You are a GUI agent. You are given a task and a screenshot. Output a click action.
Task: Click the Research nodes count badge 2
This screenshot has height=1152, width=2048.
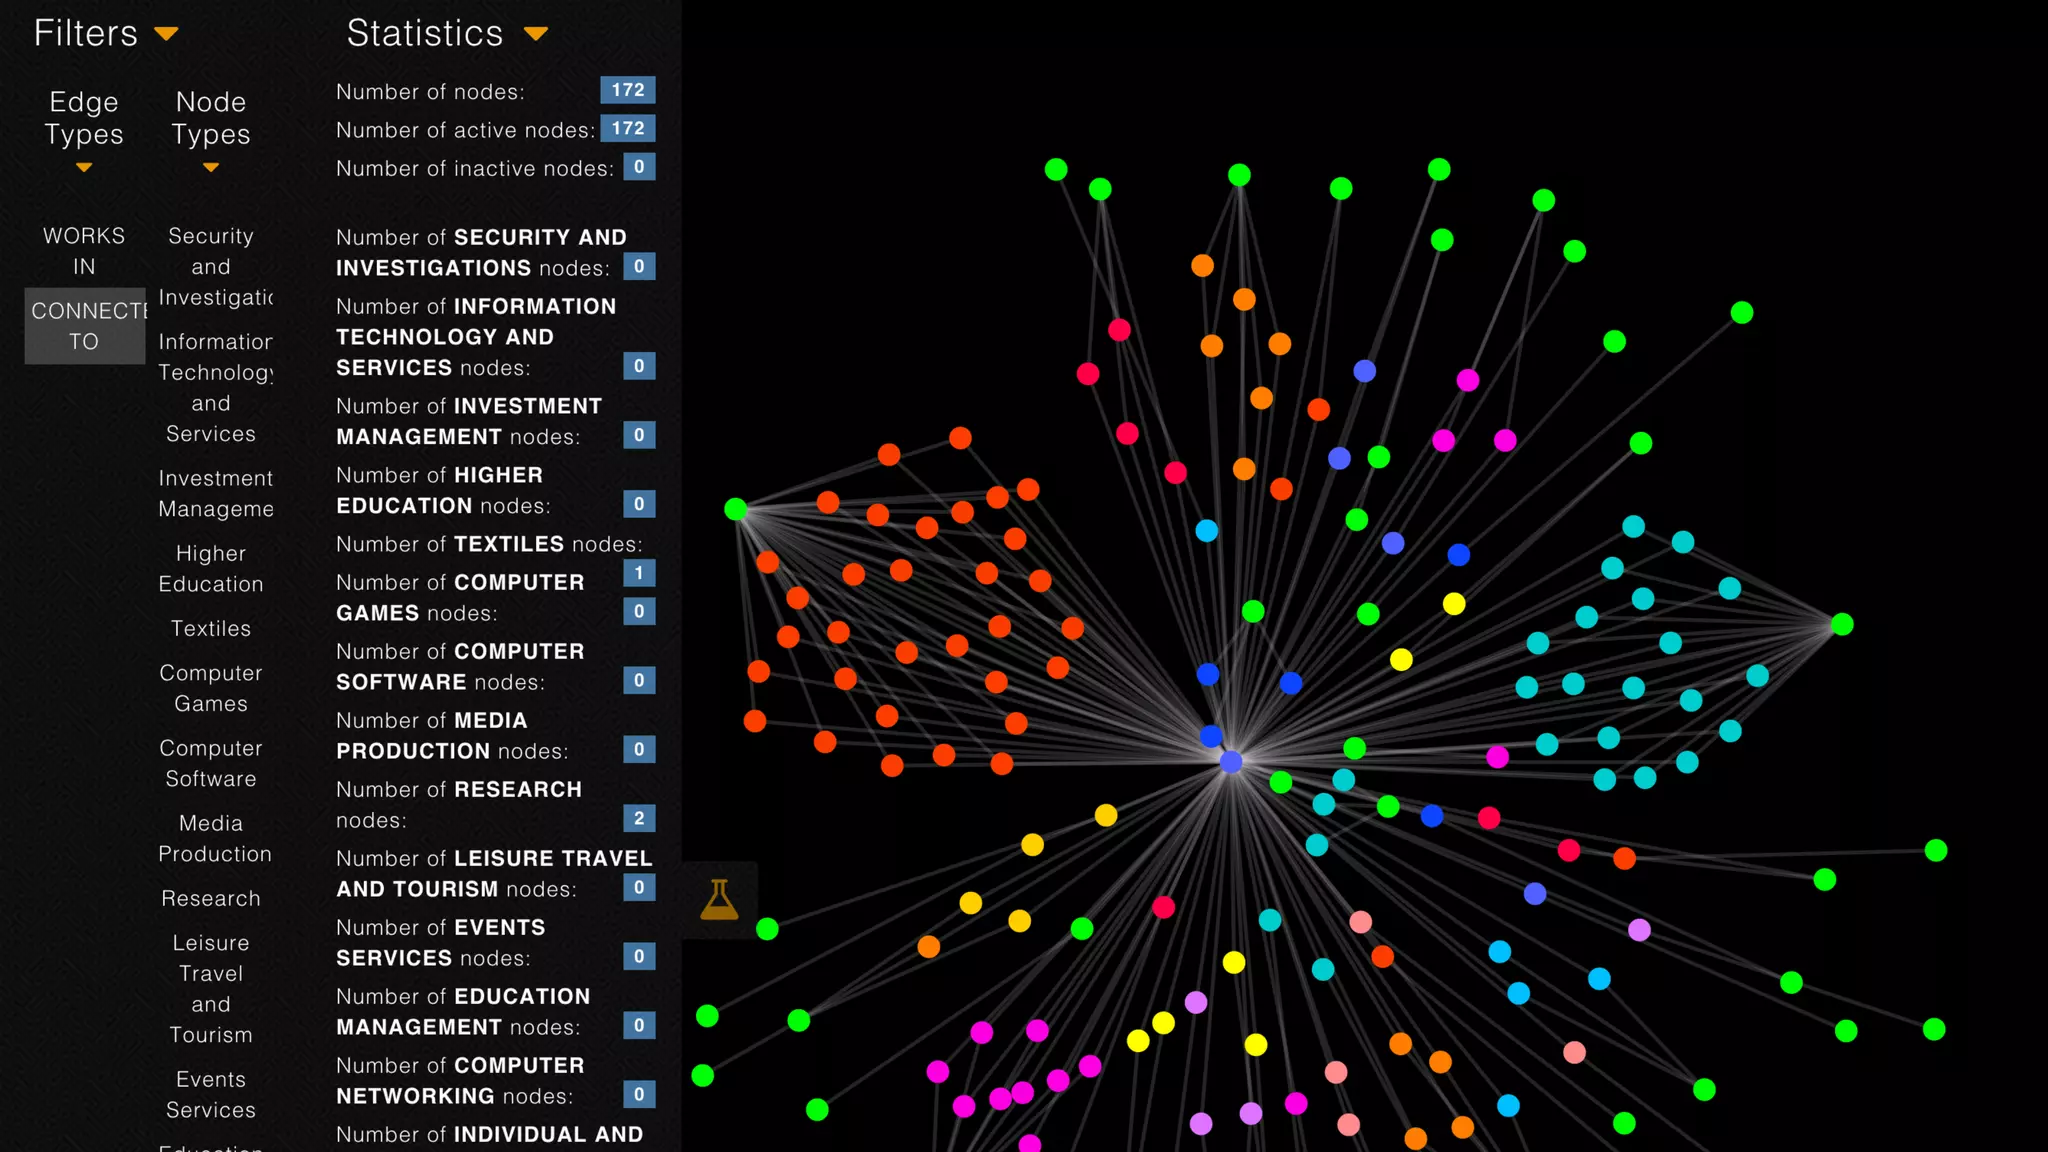[x=639, y=818]
